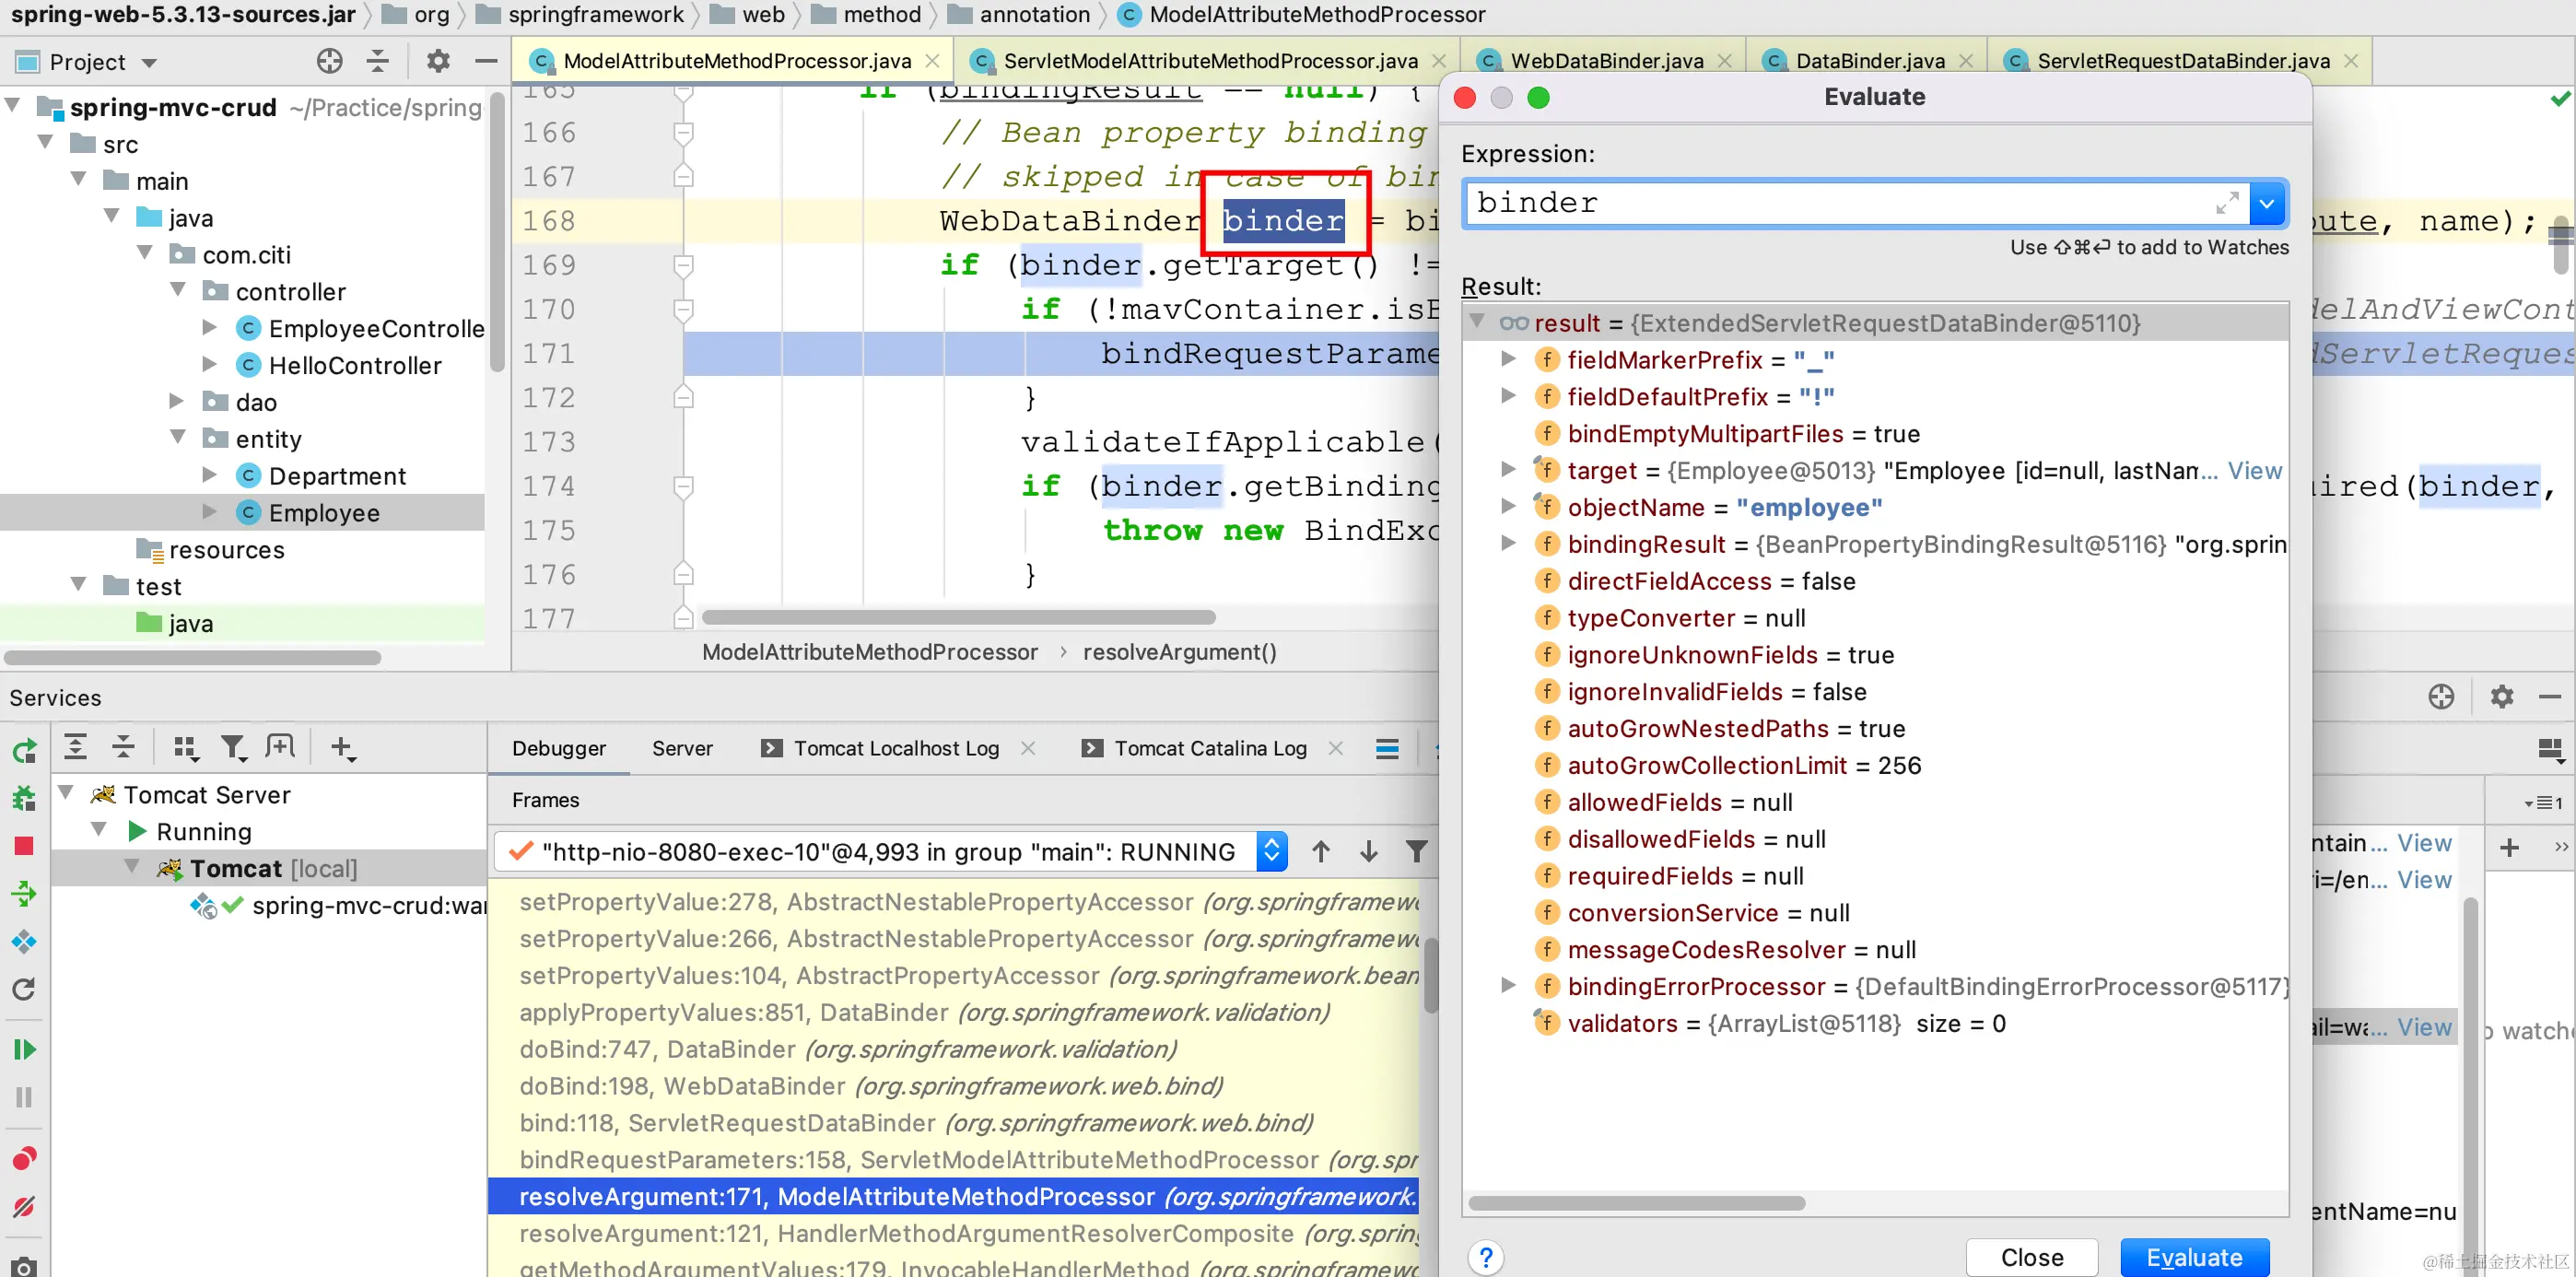Collapse the controller package in the project tree
The height and width of the screenshot is (1277, 2576).
(178, 290)
